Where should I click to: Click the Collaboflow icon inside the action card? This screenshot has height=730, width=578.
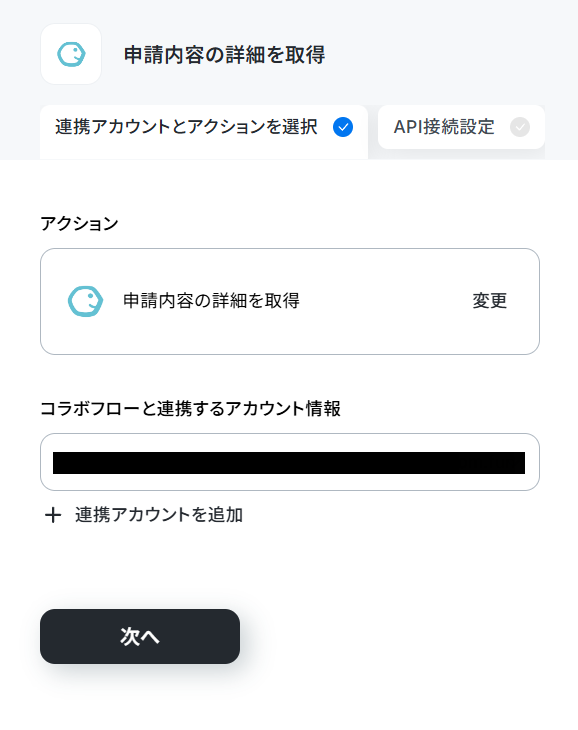pyautogui.click(x=85, y=301)
